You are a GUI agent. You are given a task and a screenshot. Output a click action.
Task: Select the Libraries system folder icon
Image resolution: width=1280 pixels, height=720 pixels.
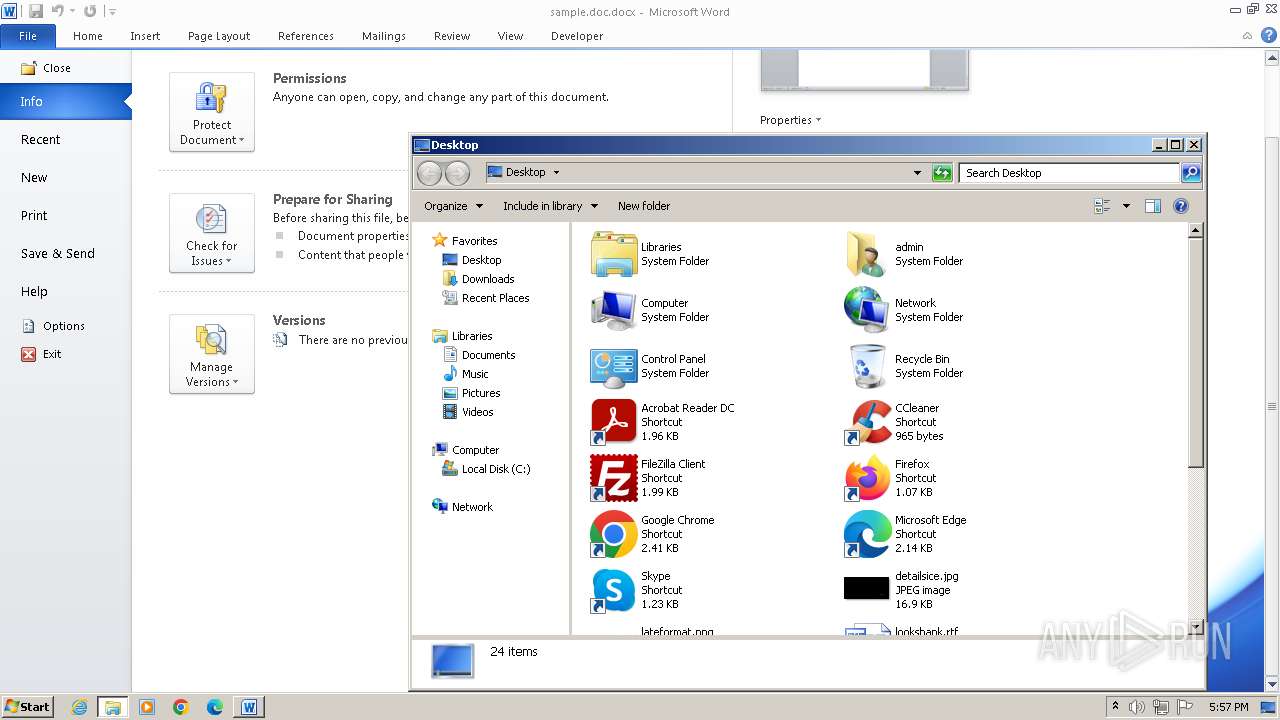coord(613,254)
